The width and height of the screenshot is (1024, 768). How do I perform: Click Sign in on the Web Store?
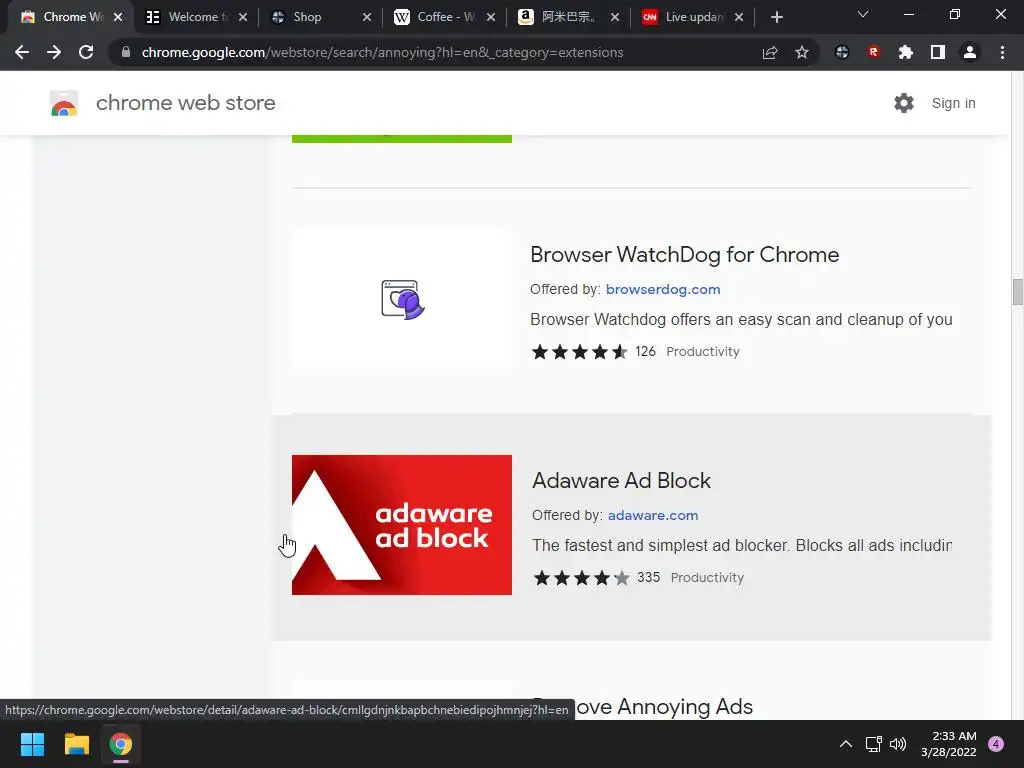[953, 103]
